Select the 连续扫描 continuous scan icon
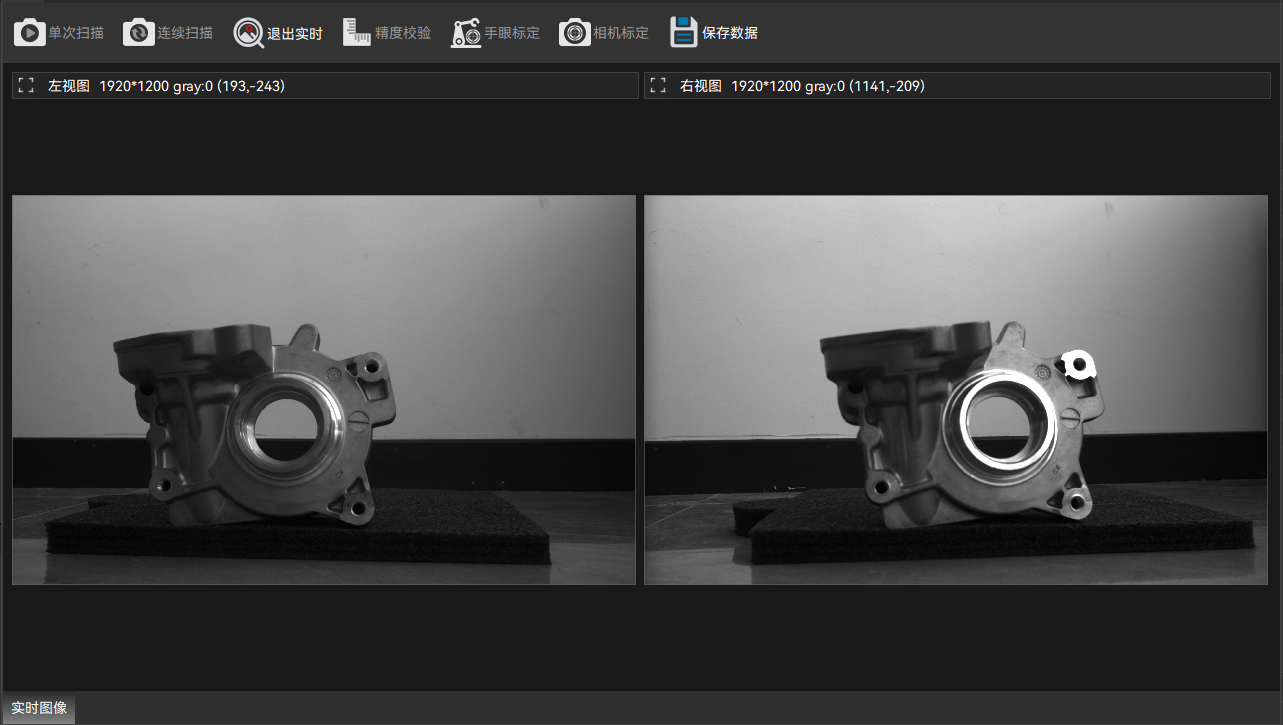The height and width of the screenshot is (725, 1283). coord(138,31)
